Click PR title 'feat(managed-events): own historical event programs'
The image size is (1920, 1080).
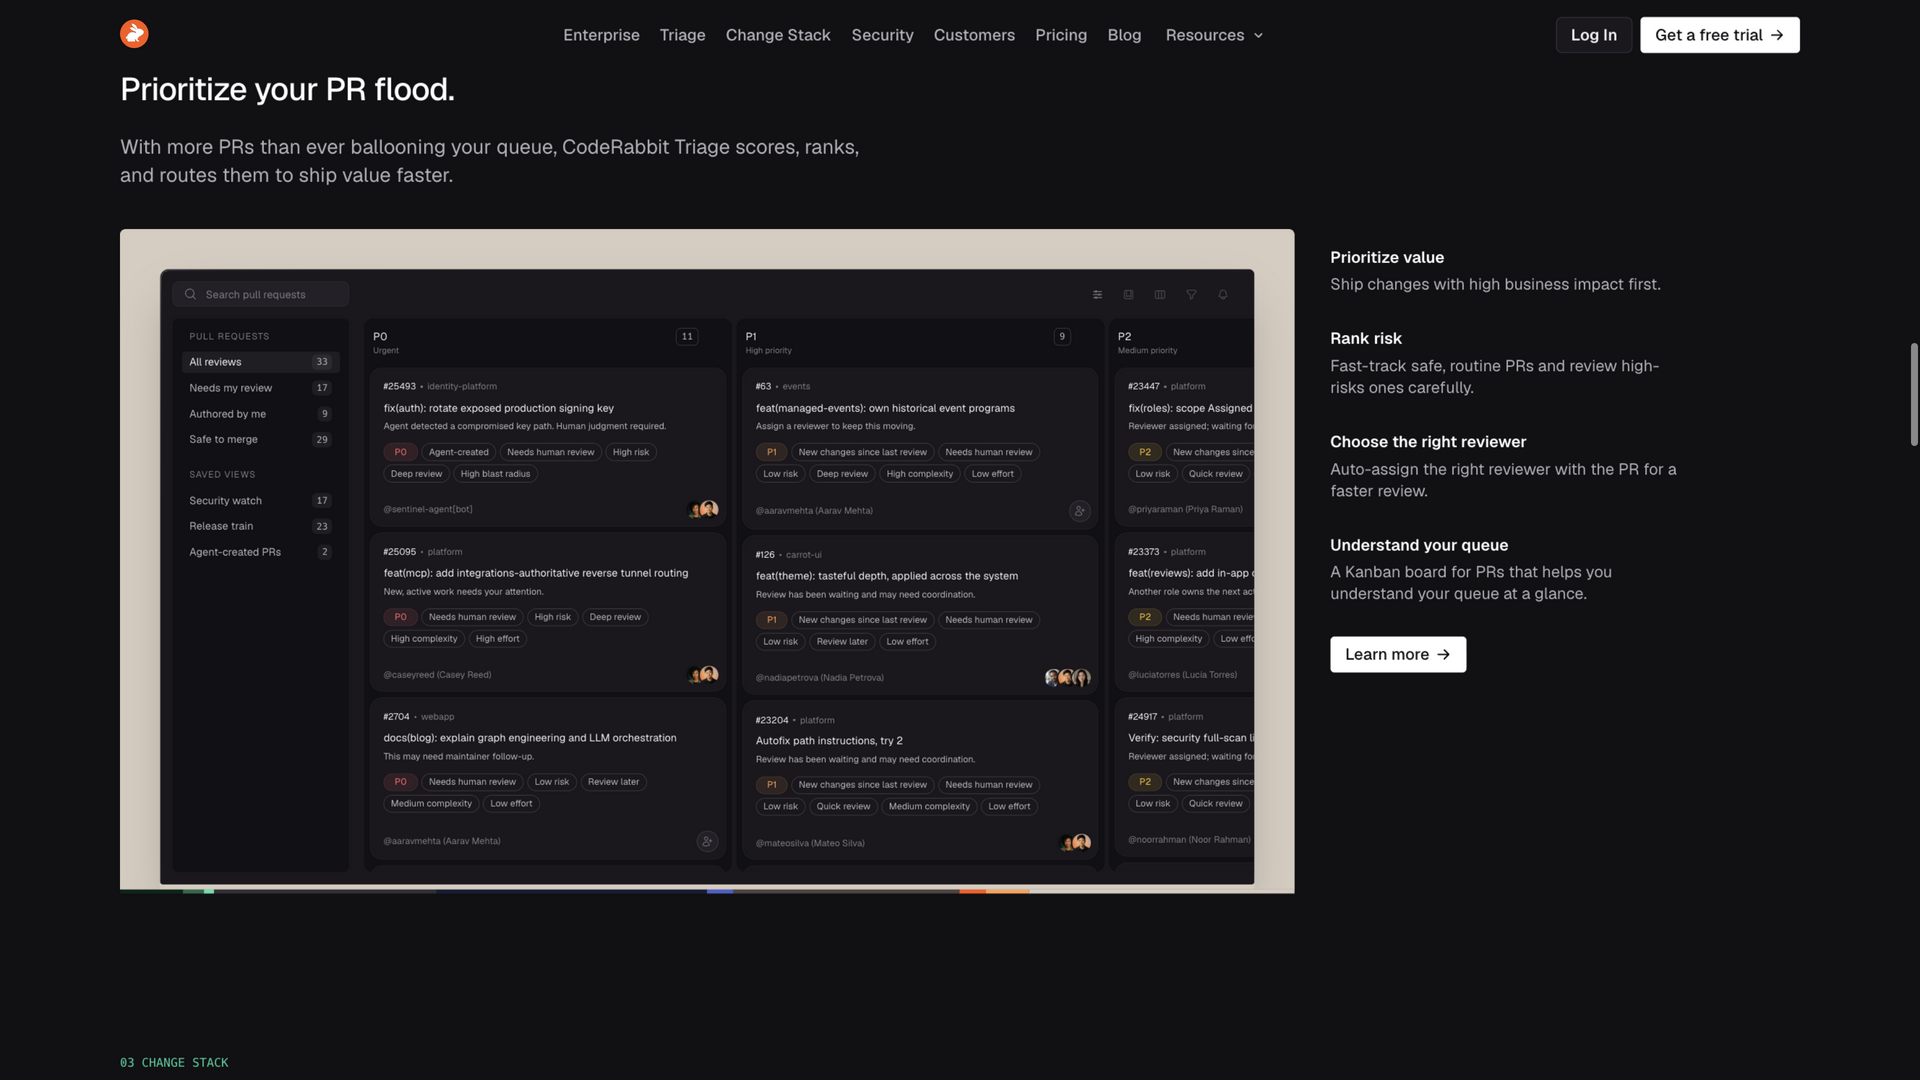(x=884, y=408)
